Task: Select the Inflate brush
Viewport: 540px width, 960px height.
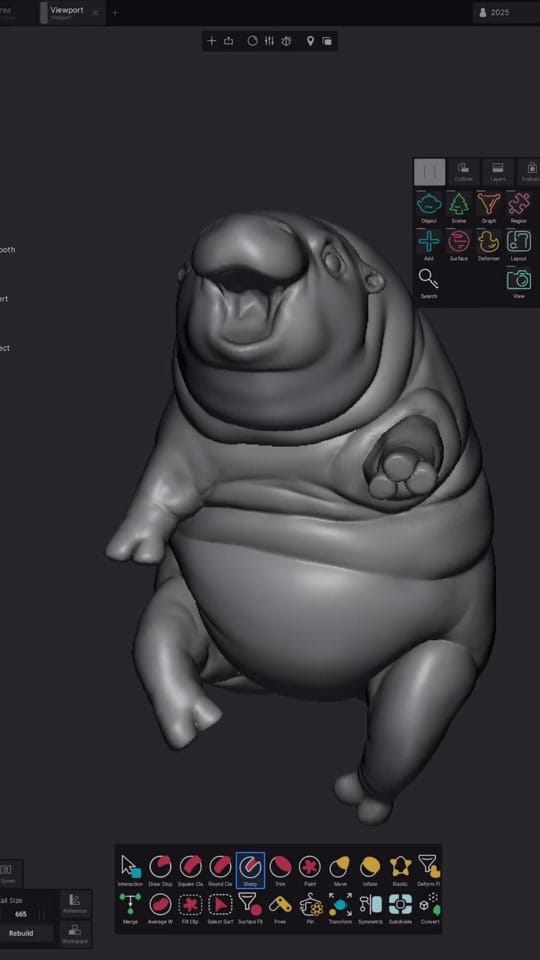Action: 370,870
